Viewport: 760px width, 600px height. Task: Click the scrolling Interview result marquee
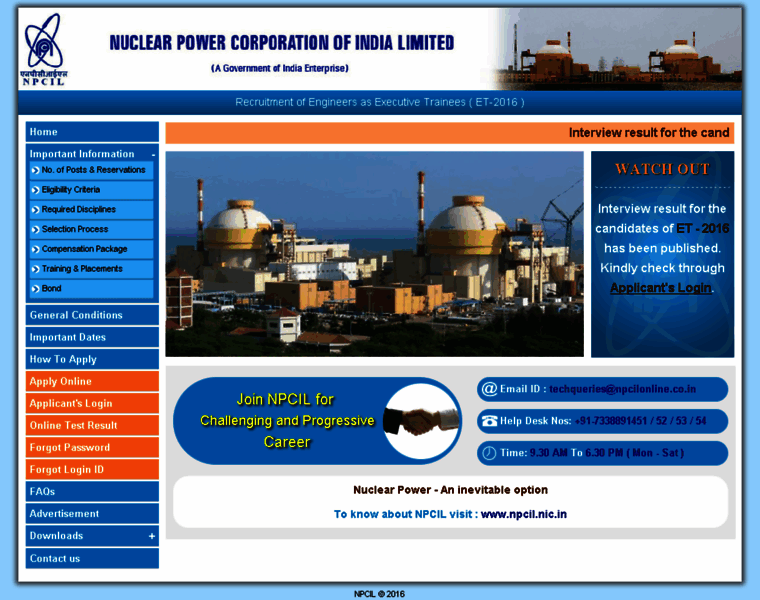pos(450,133)
